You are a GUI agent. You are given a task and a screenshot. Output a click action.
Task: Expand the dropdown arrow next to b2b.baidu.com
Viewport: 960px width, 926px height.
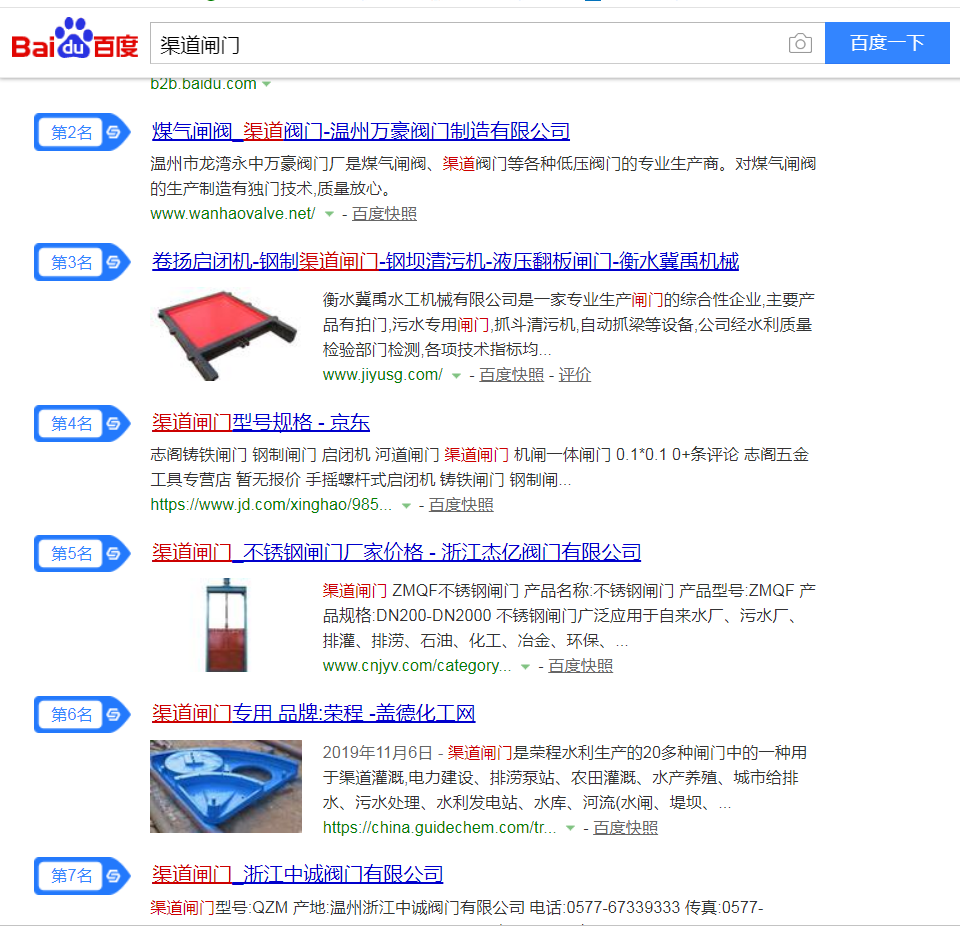[266, 84]
